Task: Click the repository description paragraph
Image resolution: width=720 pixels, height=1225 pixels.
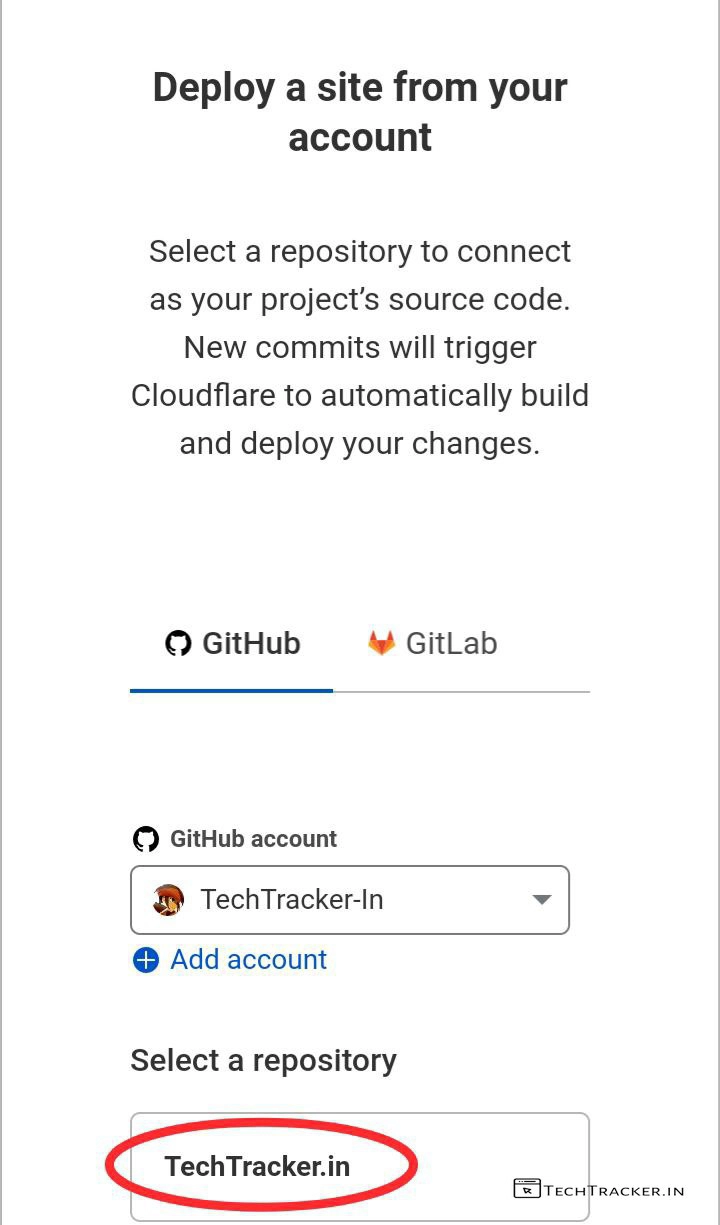Action: pos(360,347)
